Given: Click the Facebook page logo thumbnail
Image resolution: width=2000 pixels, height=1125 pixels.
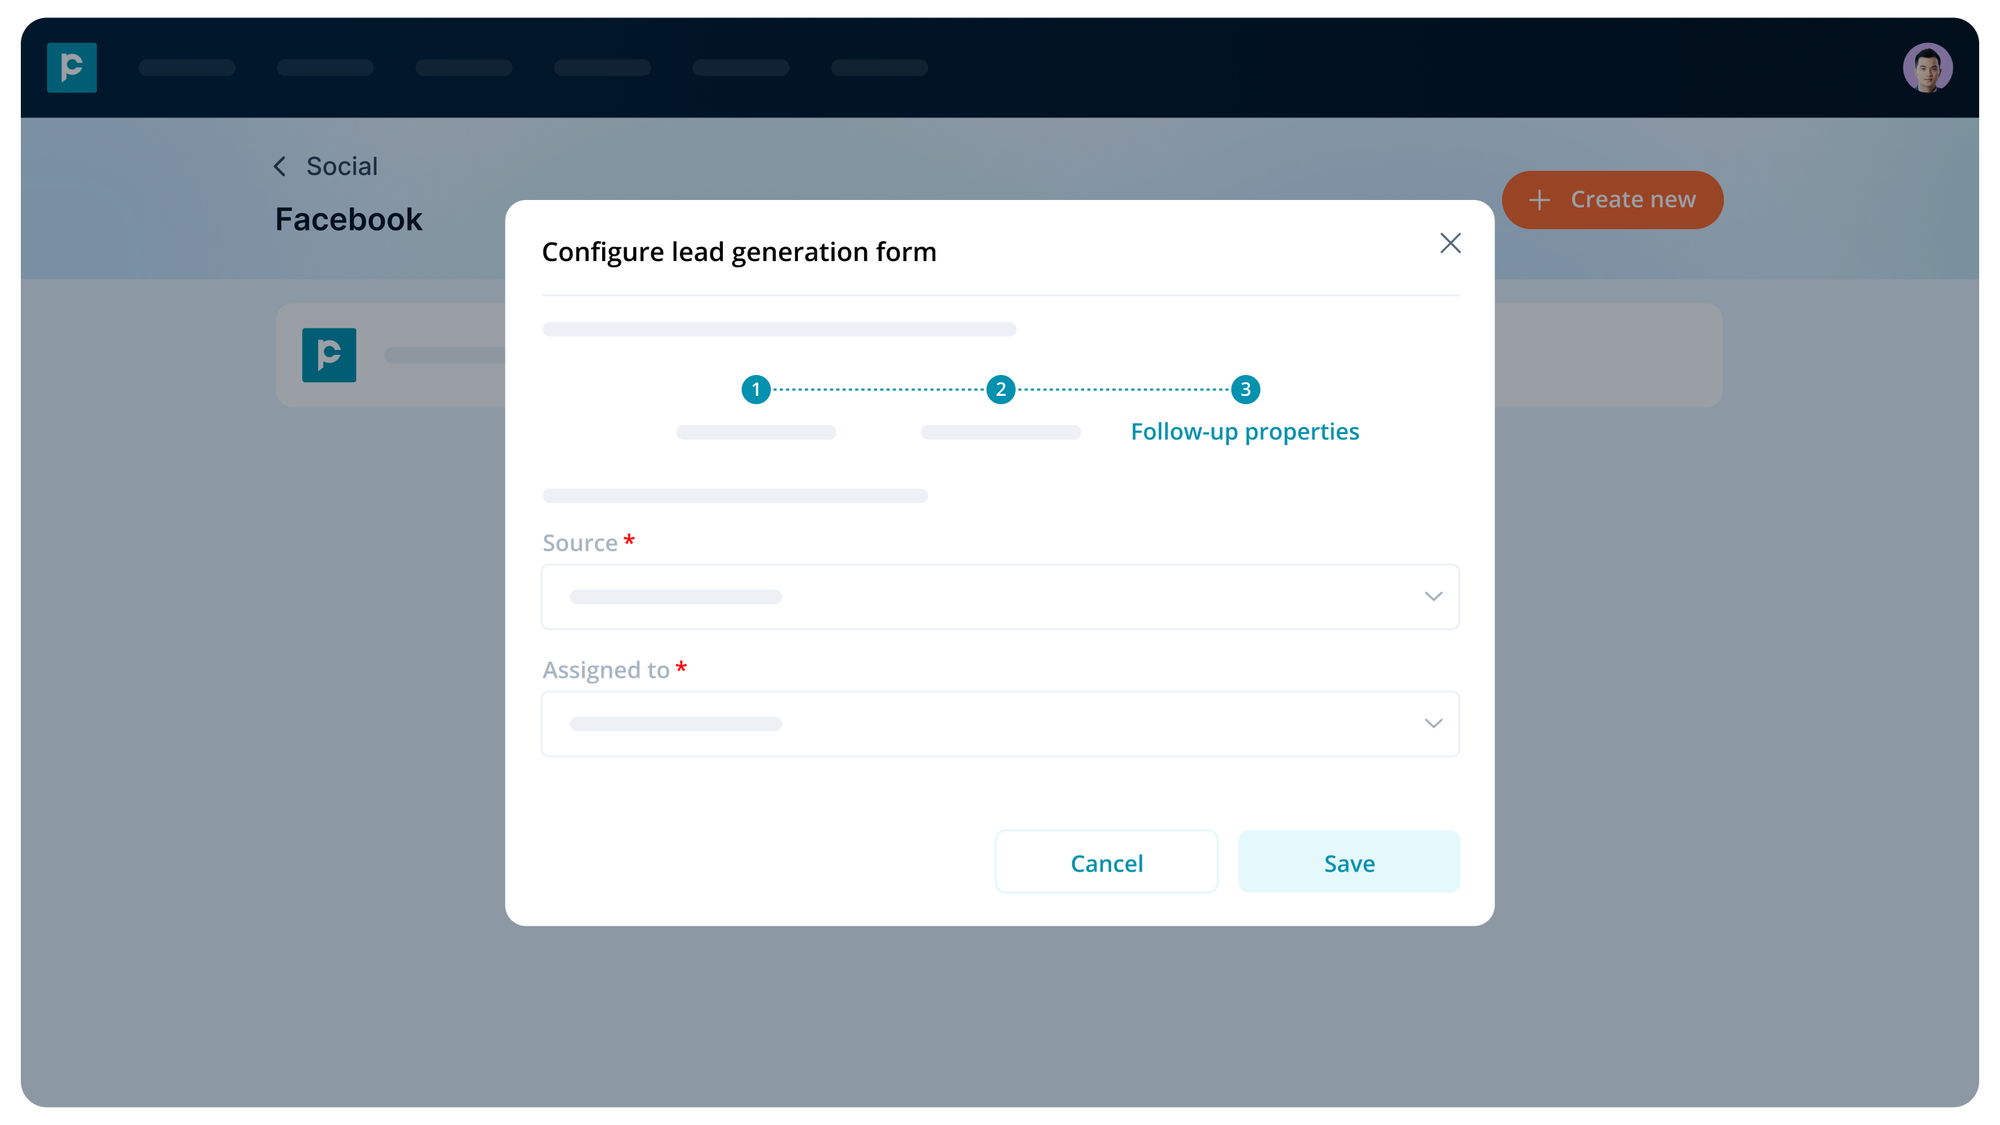Looking at the screenshot, I should click(x=329, y=355).
